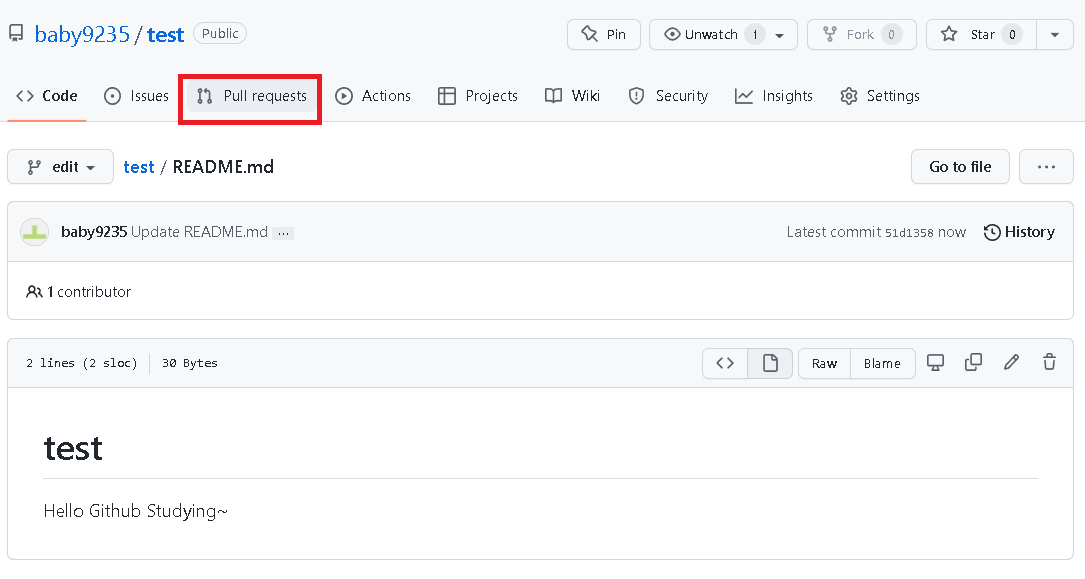Open the Issues tab
This screenshot has height=579, width=1085.
pyautogui.click(x=136, y=96)
